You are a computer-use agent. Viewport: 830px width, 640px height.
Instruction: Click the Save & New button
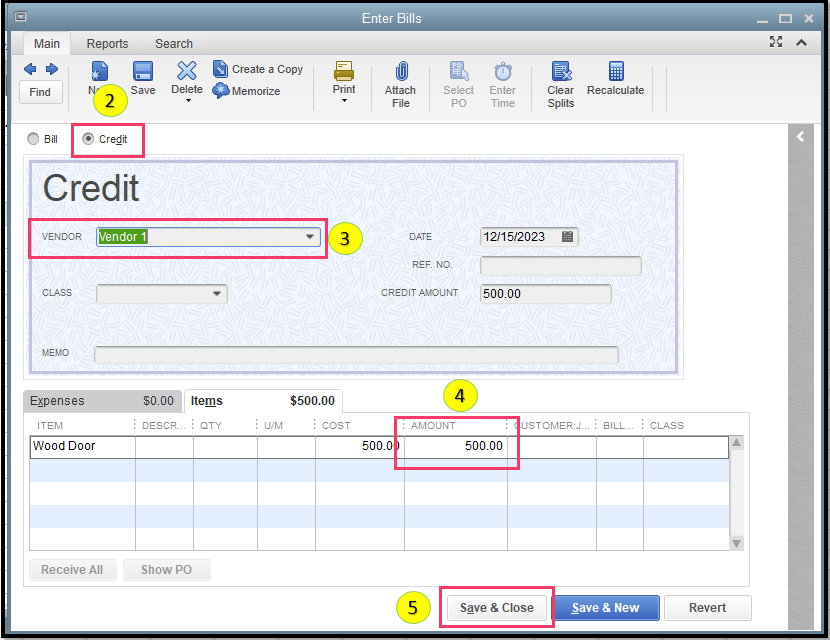pyautogui.click(x=606, y=608)
